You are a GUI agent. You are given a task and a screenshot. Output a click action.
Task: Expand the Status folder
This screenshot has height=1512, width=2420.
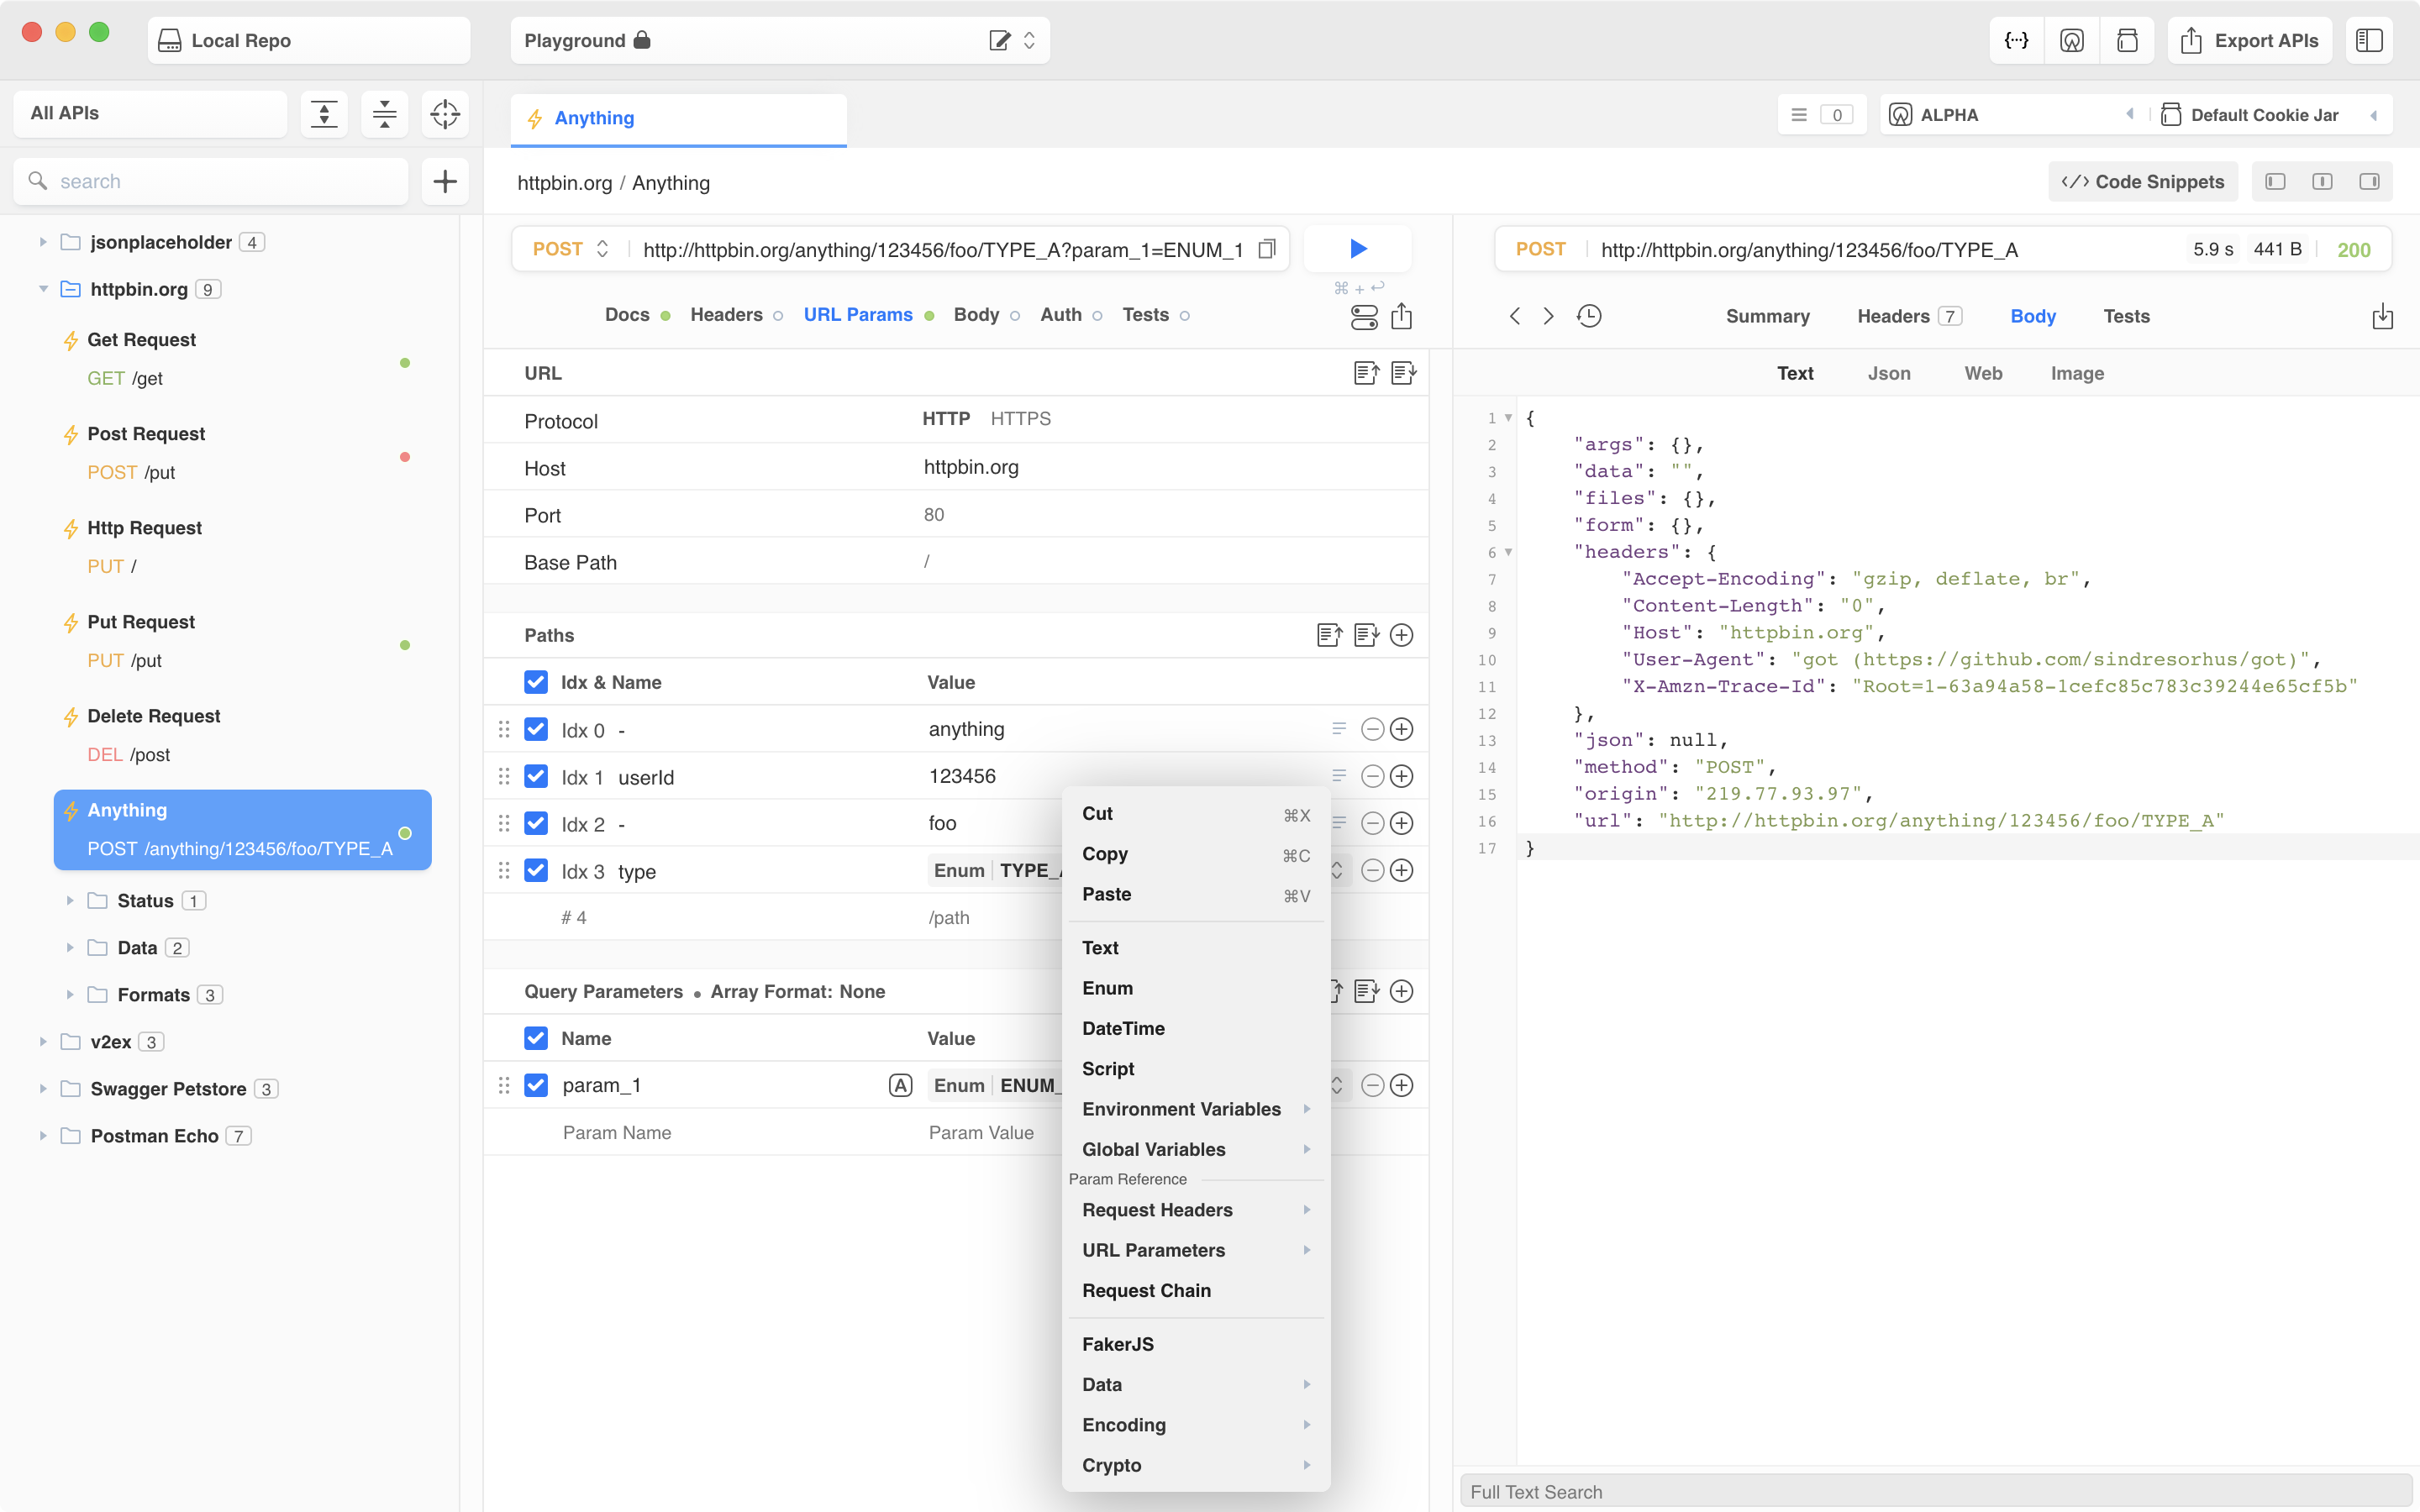pyautogui.click(x=70, y=901)
